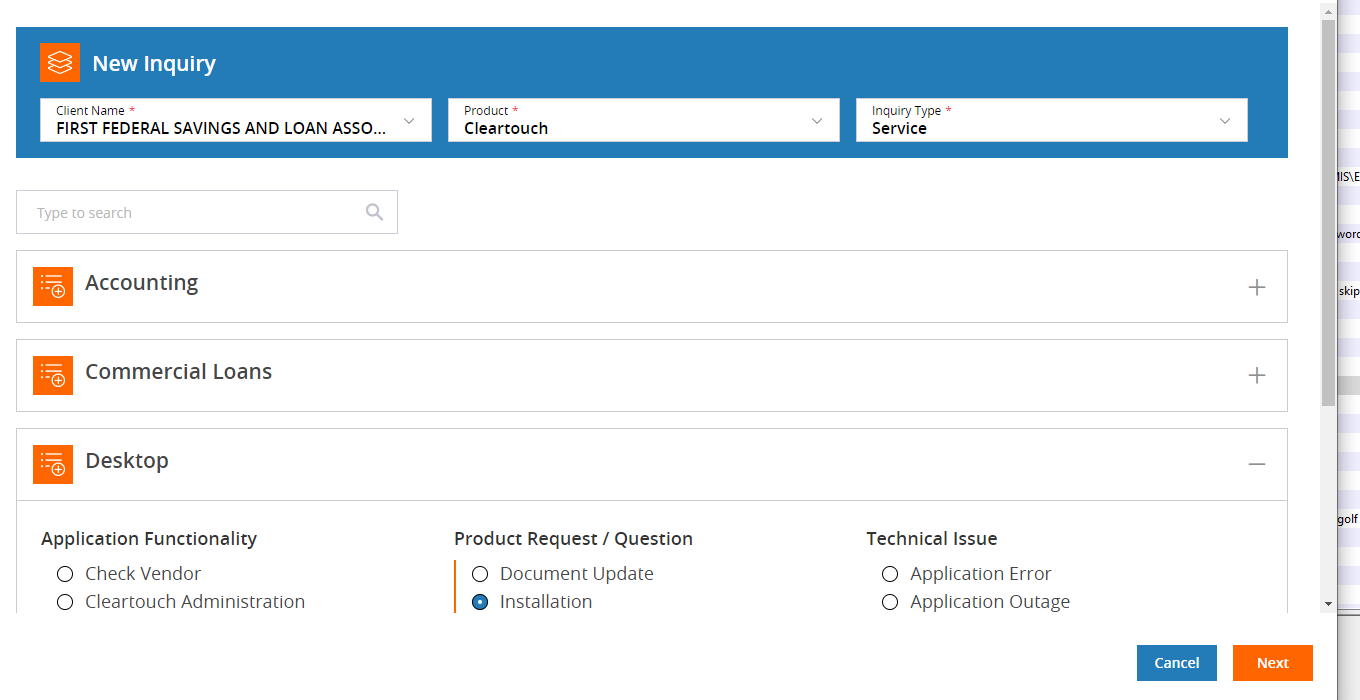This screenshot has width=1360, height=700.
Task: Collapse the Desktop section with minus icon
Action: pyautogui.click(x=1257, y=464)
